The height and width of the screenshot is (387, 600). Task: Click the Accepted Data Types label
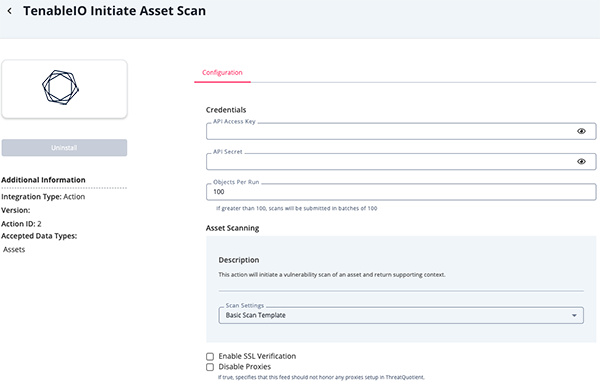pyautogui.click(x=39, y=236)
